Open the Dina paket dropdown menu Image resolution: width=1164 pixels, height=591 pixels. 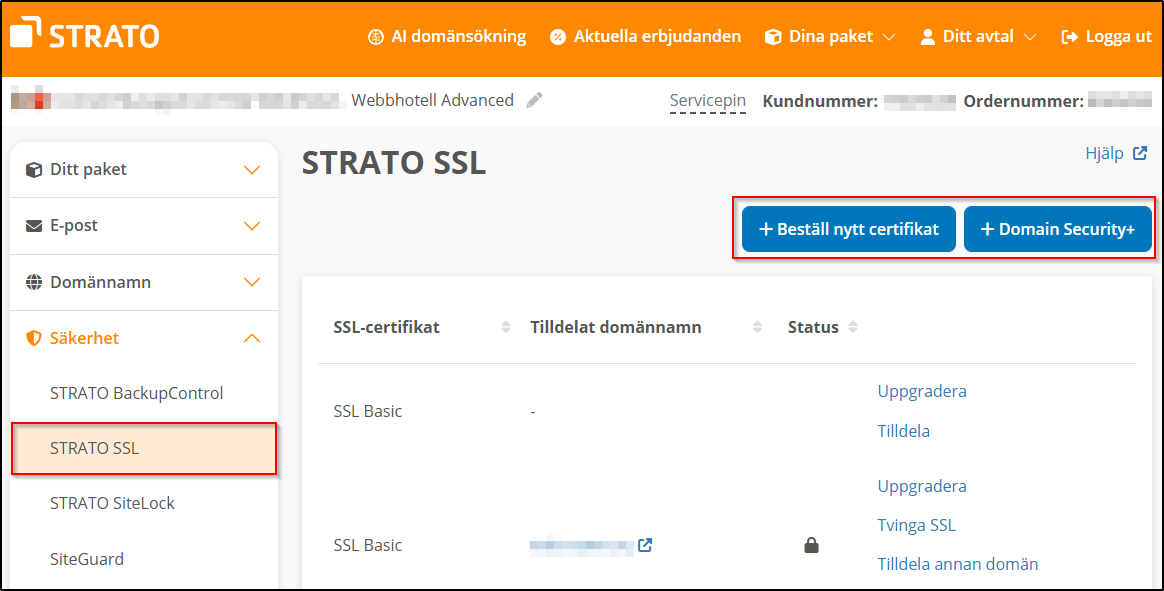(829, 36)
